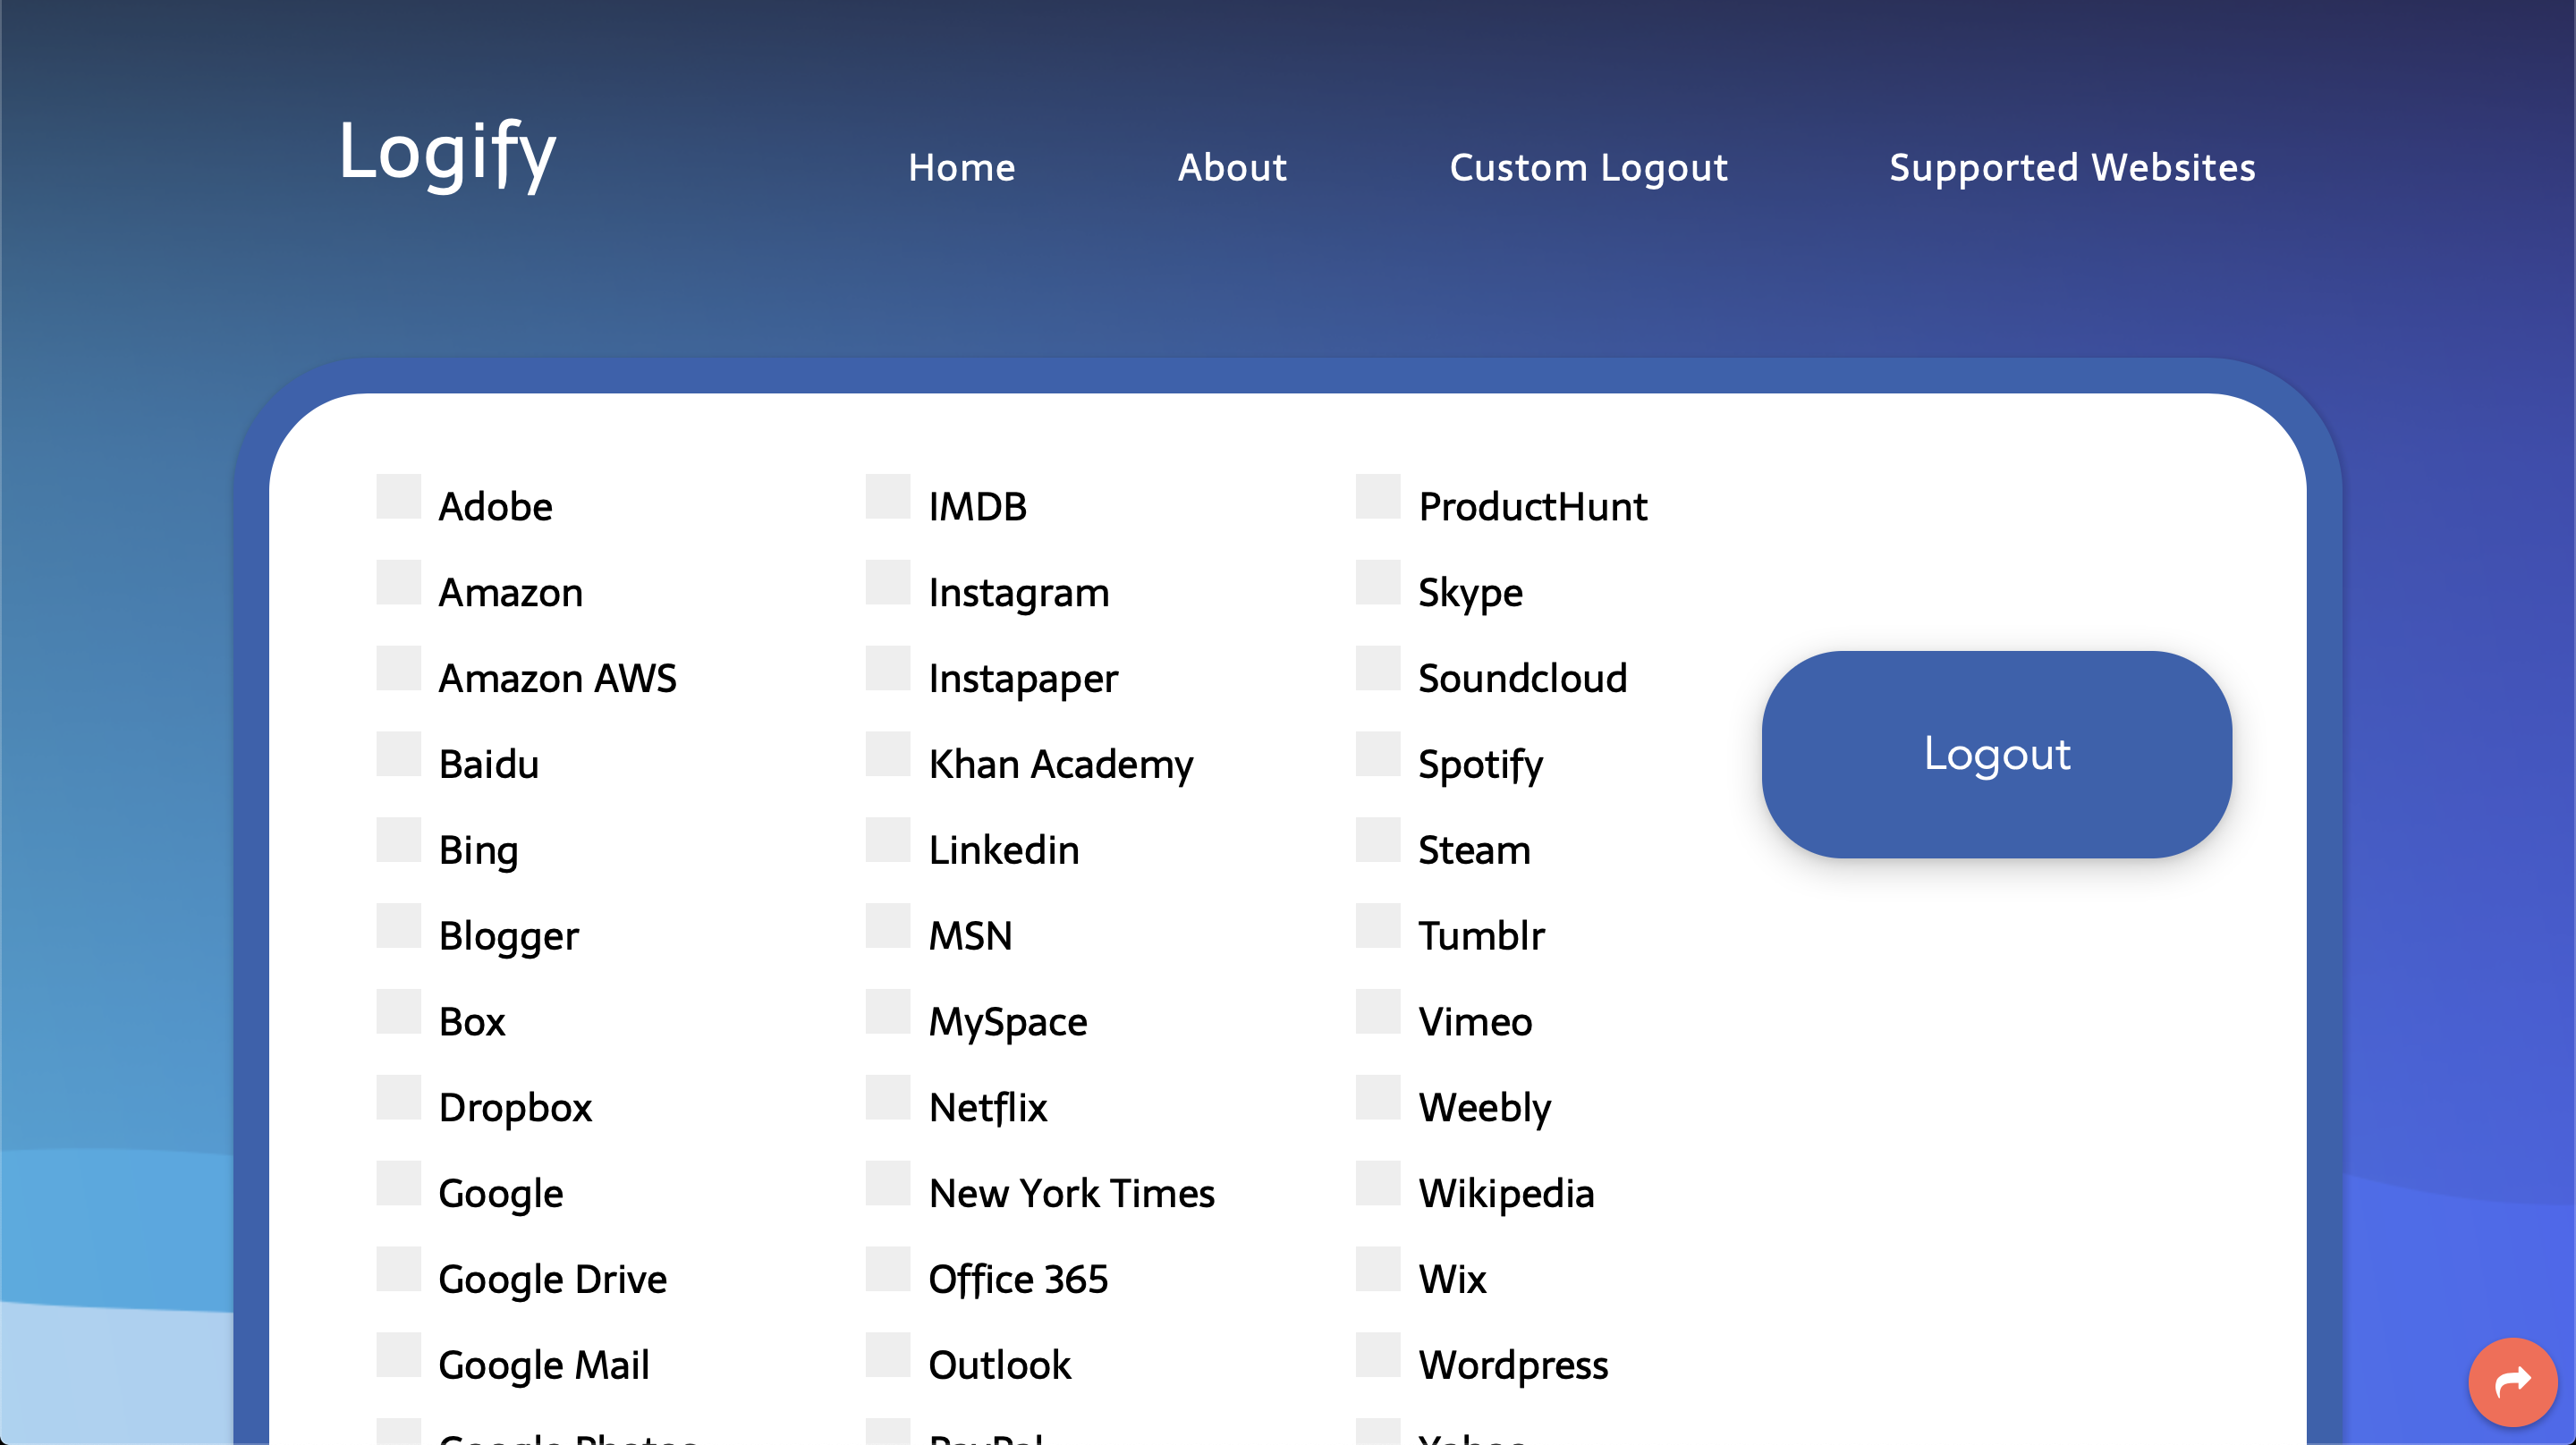Check the Dropbox checkbox

(398, 1098)
